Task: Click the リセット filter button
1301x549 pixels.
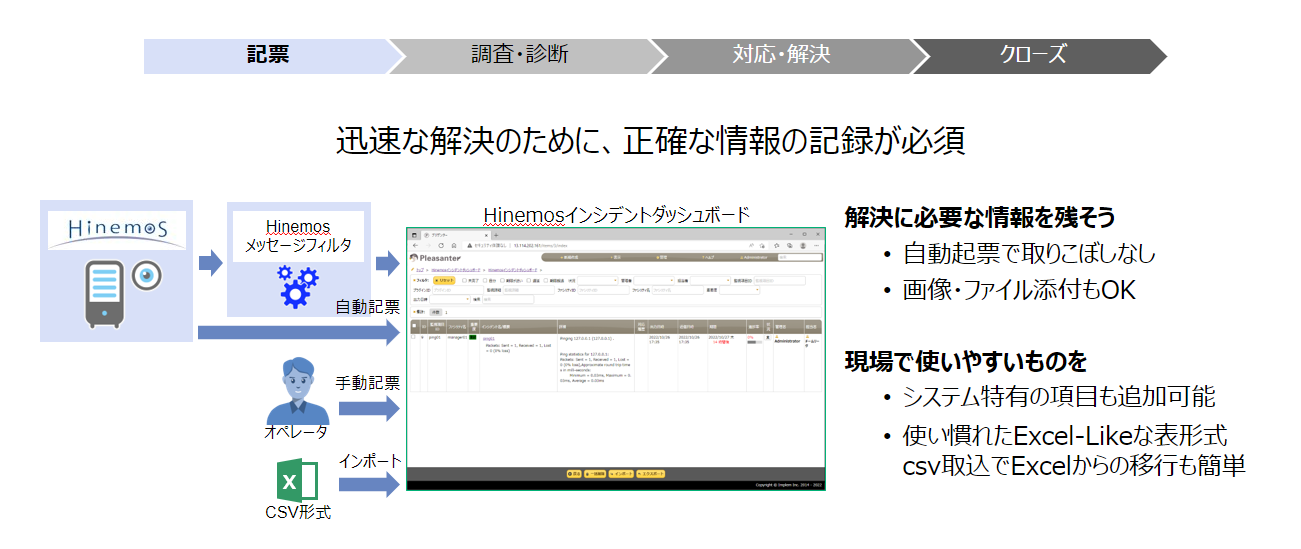Action: pos(444,280)
